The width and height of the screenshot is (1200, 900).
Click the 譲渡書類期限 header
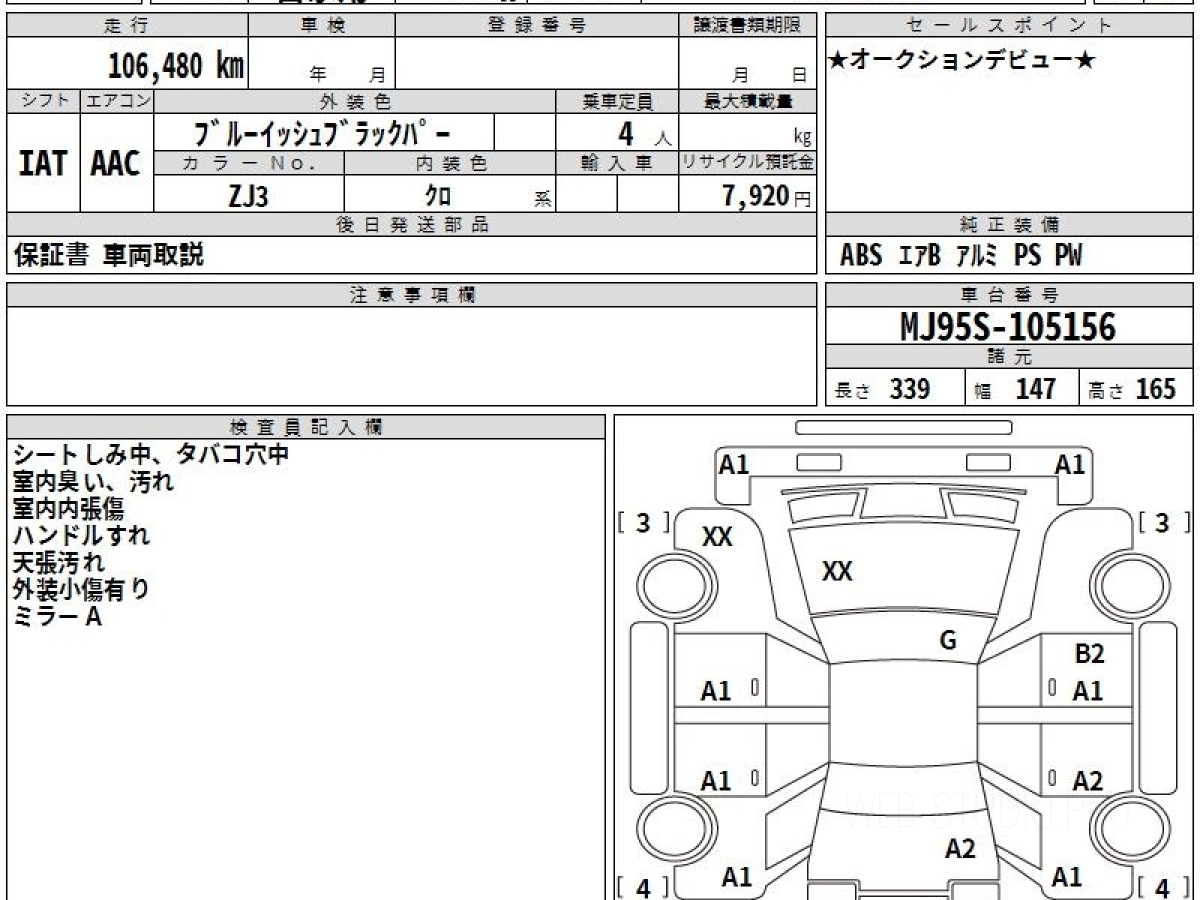point(747,26)
